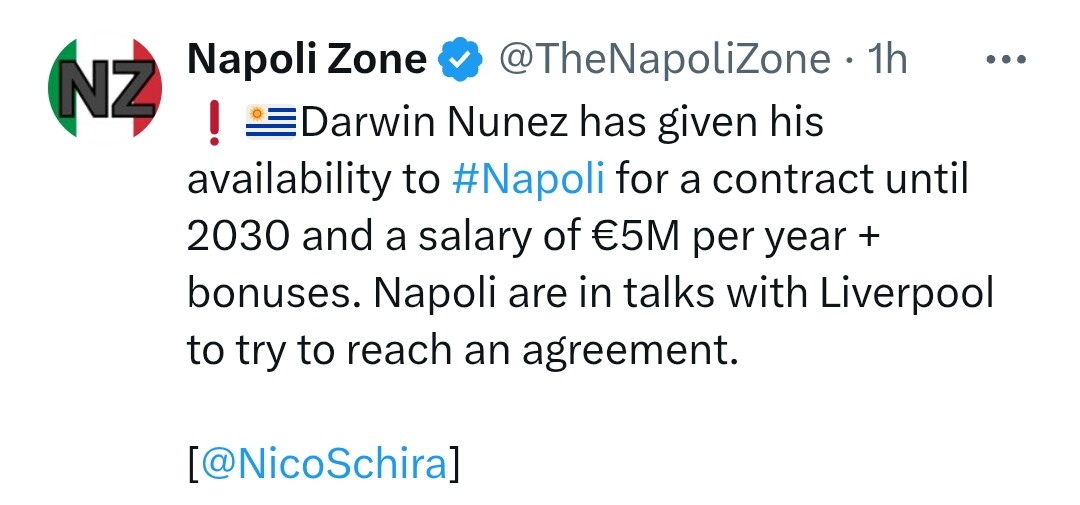Viewport: 1080px width, 505px height.
Task: Open the #Napoli hashtag
Action: tap(529, 180)
